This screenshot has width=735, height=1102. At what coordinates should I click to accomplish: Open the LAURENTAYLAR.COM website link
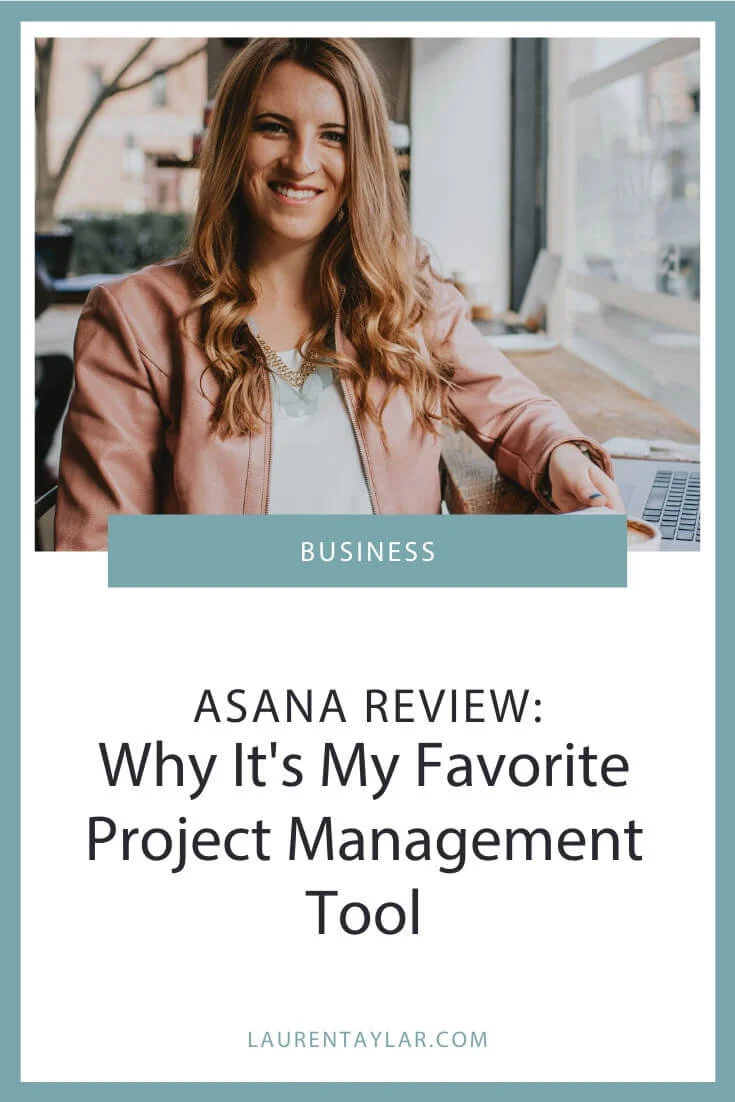pyautogui.click(x=368, y=1039)
